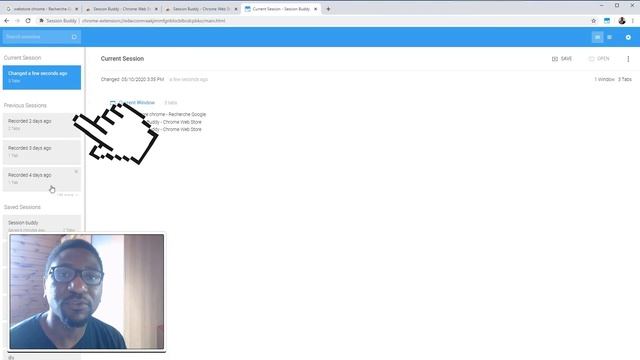
Task: Close the Current Session browser tab
Action: [316, 9]
